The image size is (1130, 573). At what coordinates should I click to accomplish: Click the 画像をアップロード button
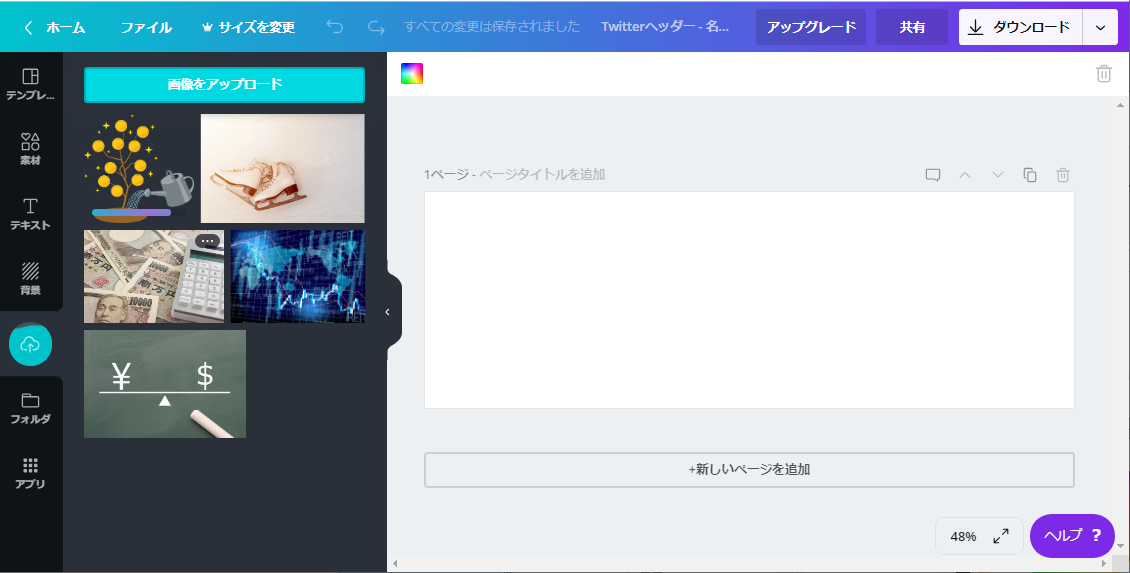tap(224, 85)
